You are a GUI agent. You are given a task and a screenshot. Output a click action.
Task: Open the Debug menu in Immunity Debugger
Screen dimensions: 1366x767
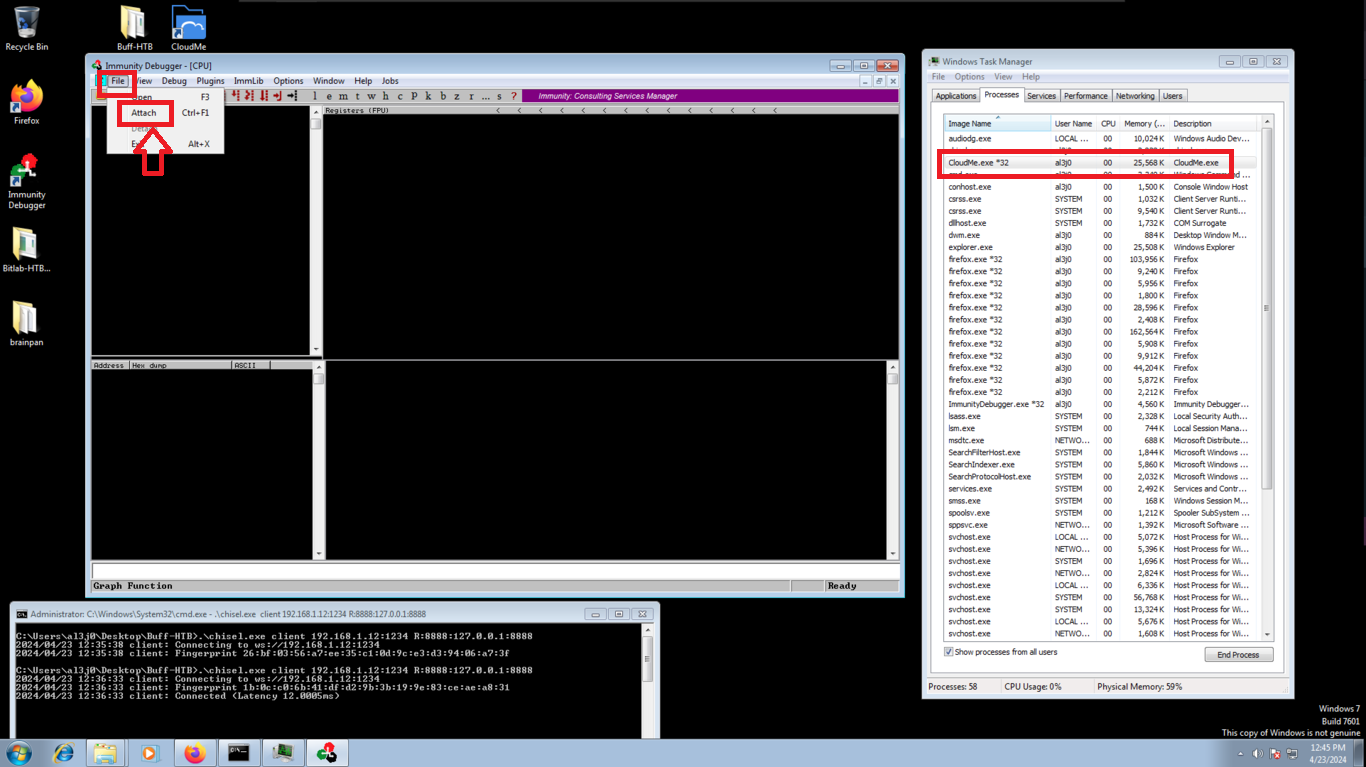coord(174,81)
